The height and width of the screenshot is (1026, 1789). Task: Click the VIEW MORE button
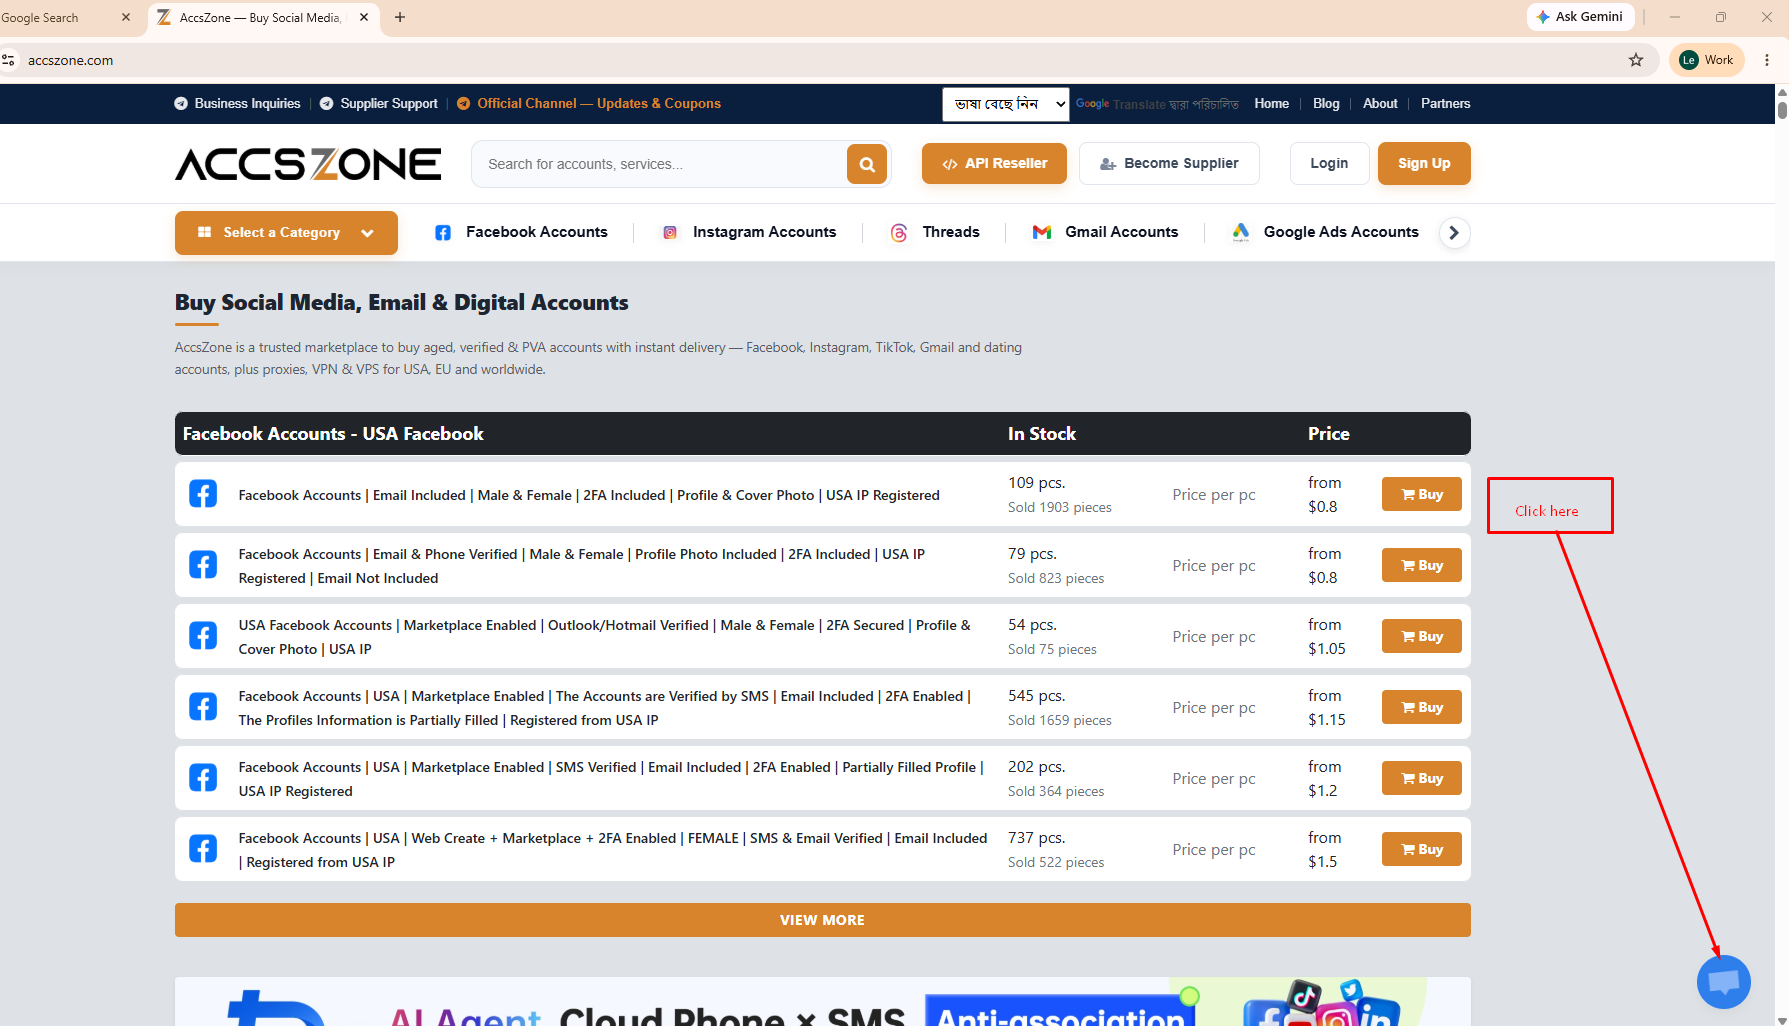coord(823,920)
